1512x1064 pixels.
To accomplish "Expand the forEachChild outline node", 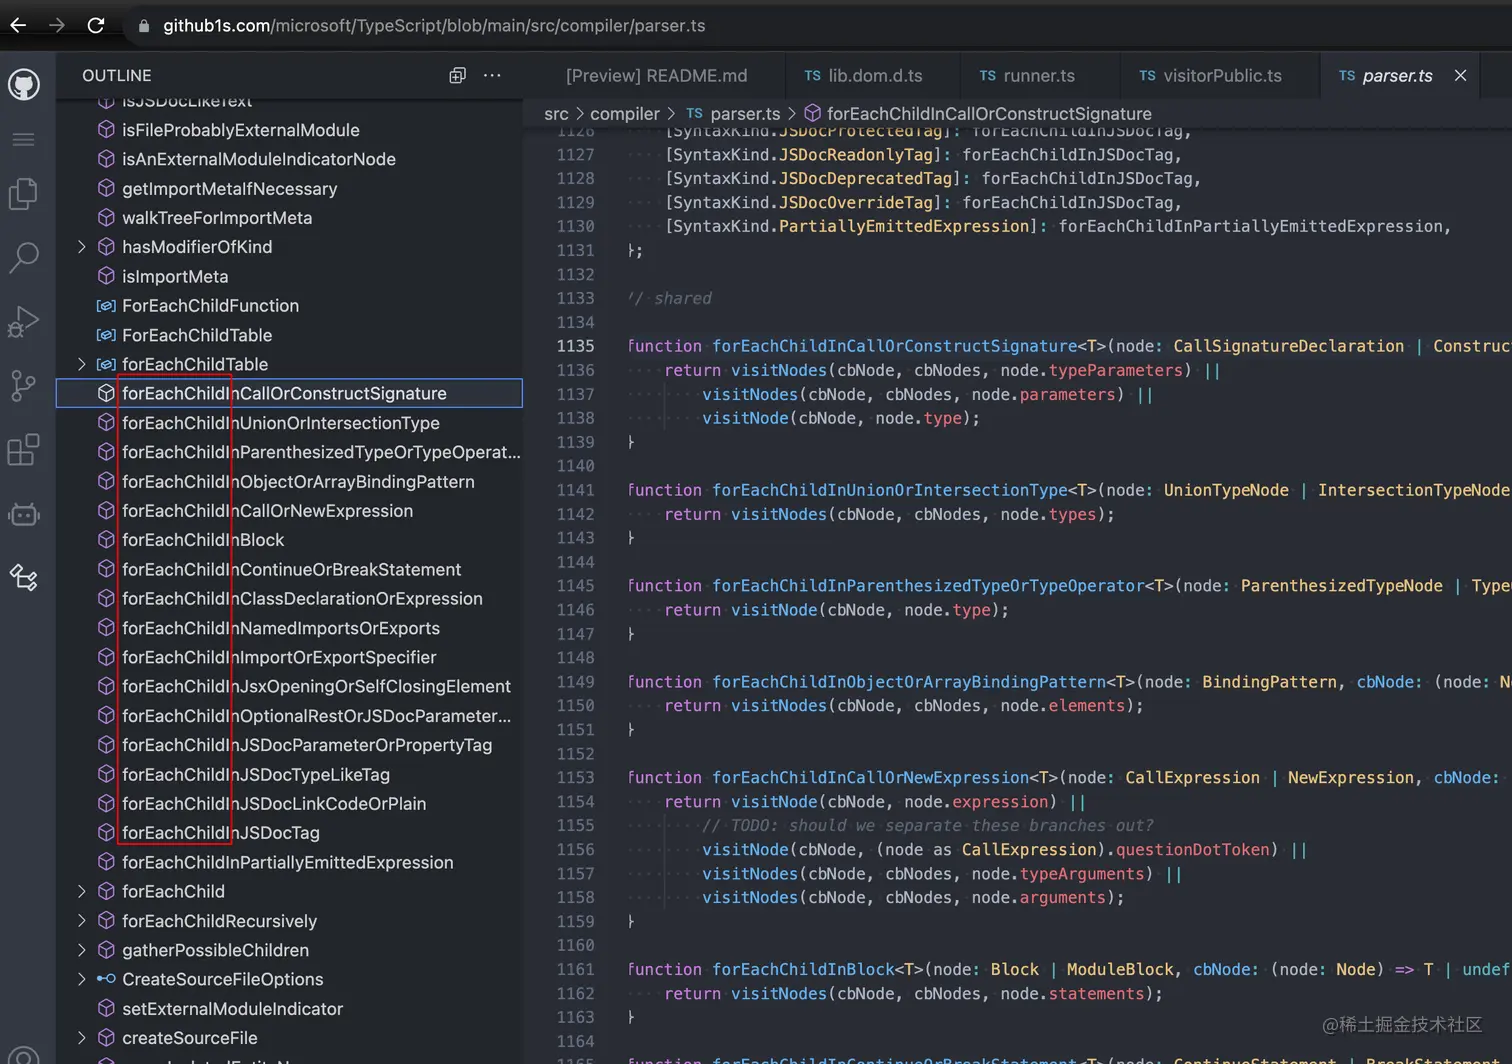I will pos(82,891).
